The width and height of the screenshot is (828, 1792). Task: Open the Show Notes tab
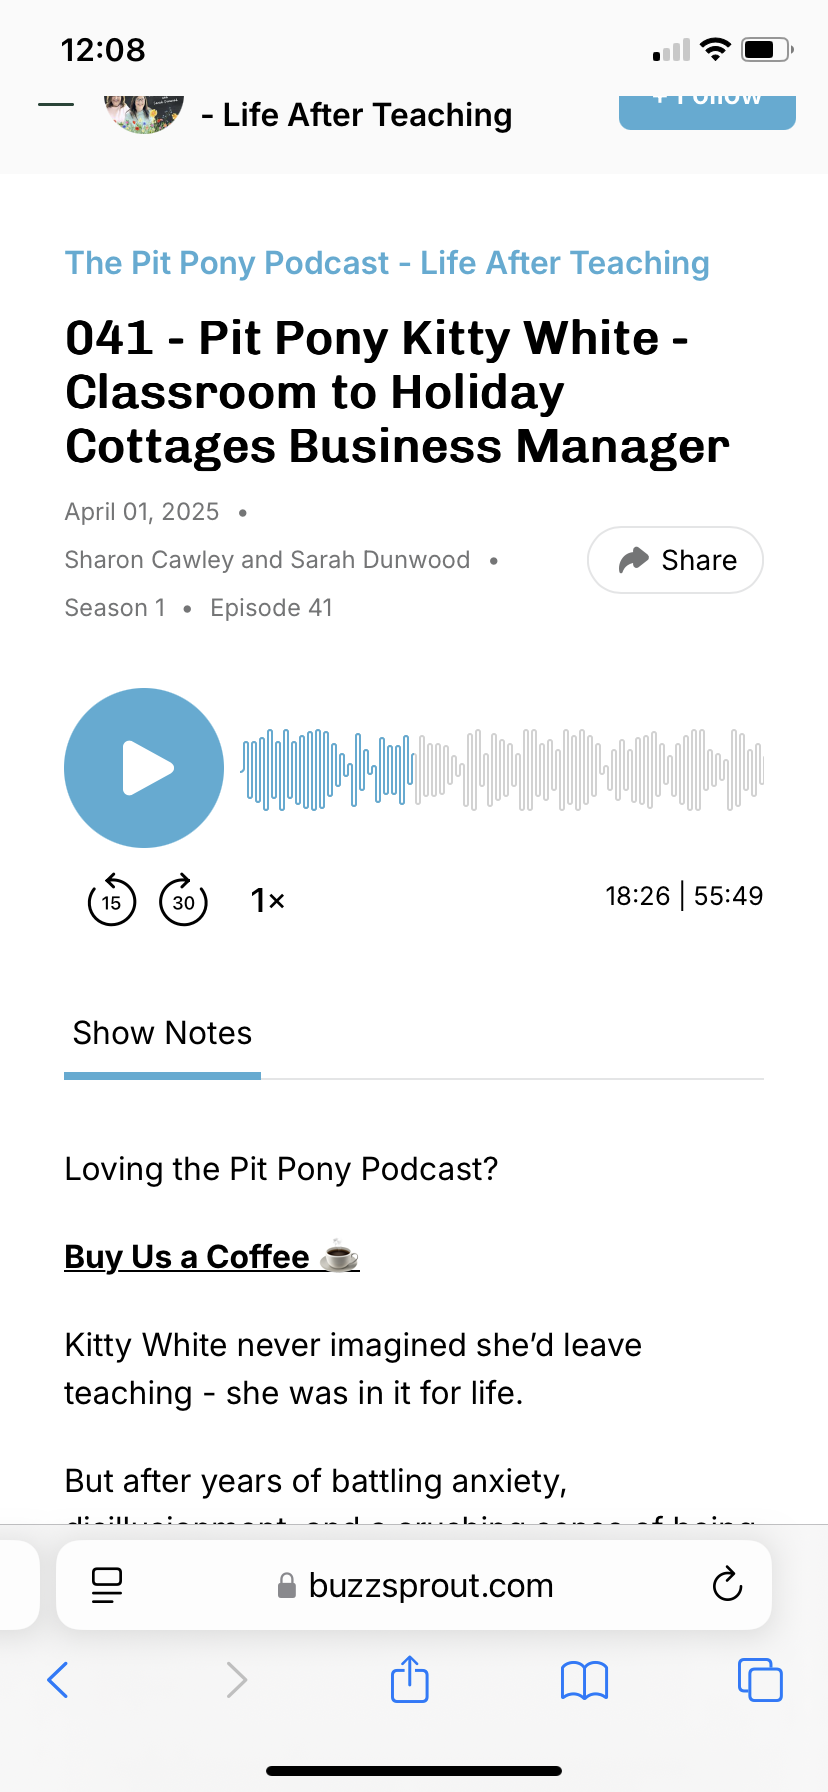coord(162,1033)
